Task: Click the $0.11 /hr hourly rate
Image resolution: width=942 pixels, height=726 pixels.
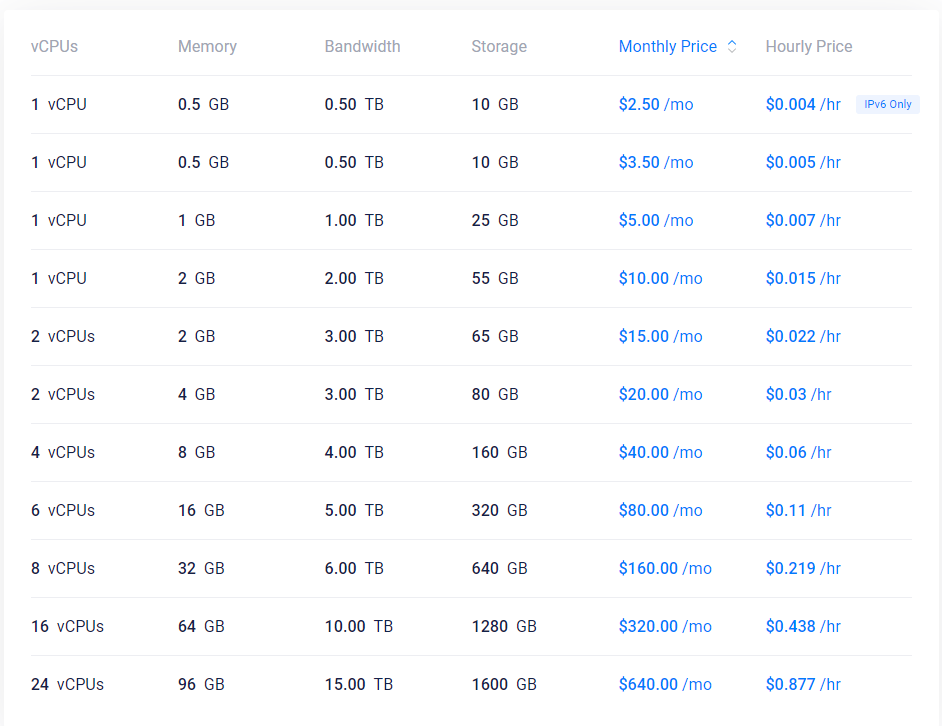Action: point(798,510)
